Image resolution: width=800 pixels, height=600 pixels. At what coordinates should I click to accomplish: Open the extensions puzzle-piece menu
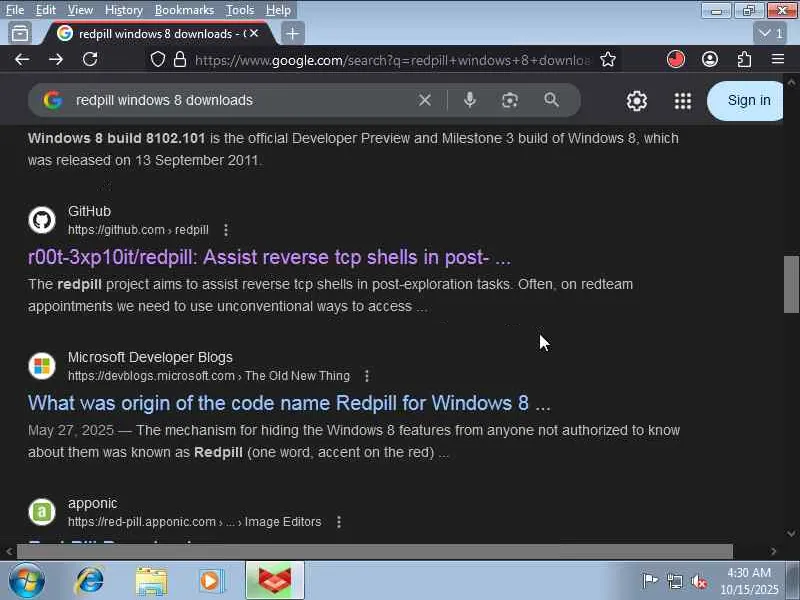pos(744,60)
